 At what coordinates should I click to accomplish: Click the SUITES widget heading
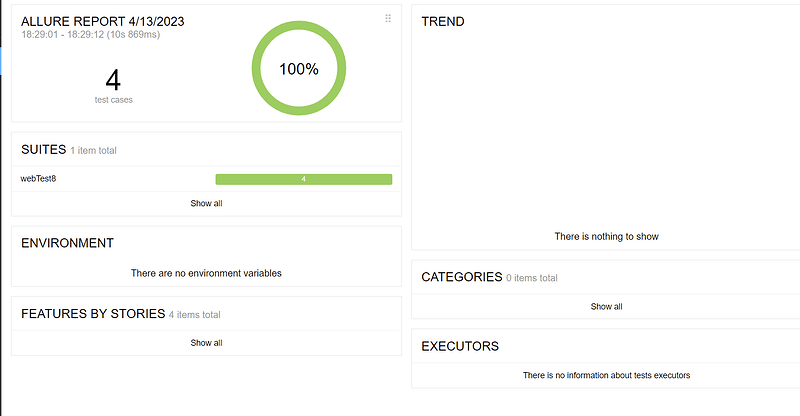pyautogui.click(x=43, y=150)
